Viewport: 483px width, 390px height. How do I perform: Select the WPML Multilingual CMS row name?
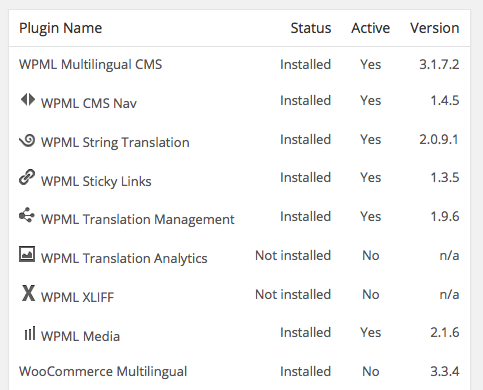[x=90, y=64]
